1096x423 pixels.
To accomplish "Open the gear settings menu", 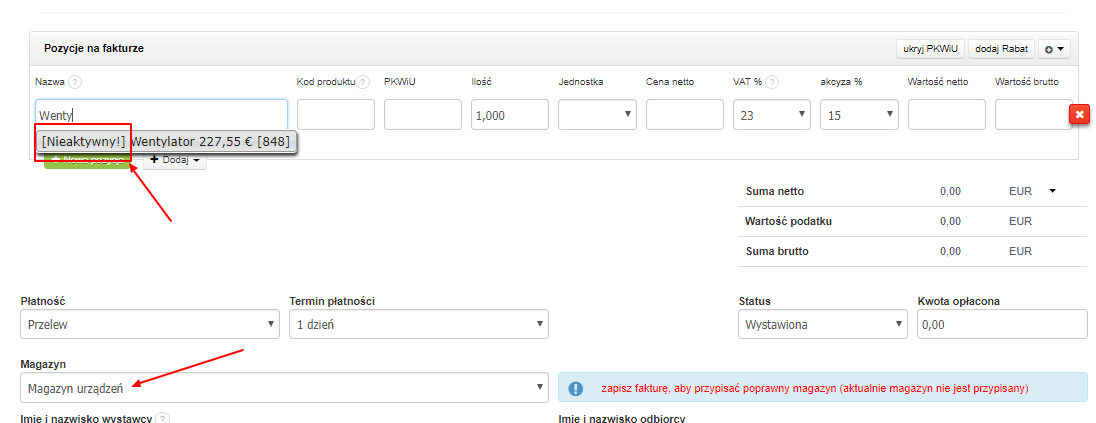I will click(1054, 48).
